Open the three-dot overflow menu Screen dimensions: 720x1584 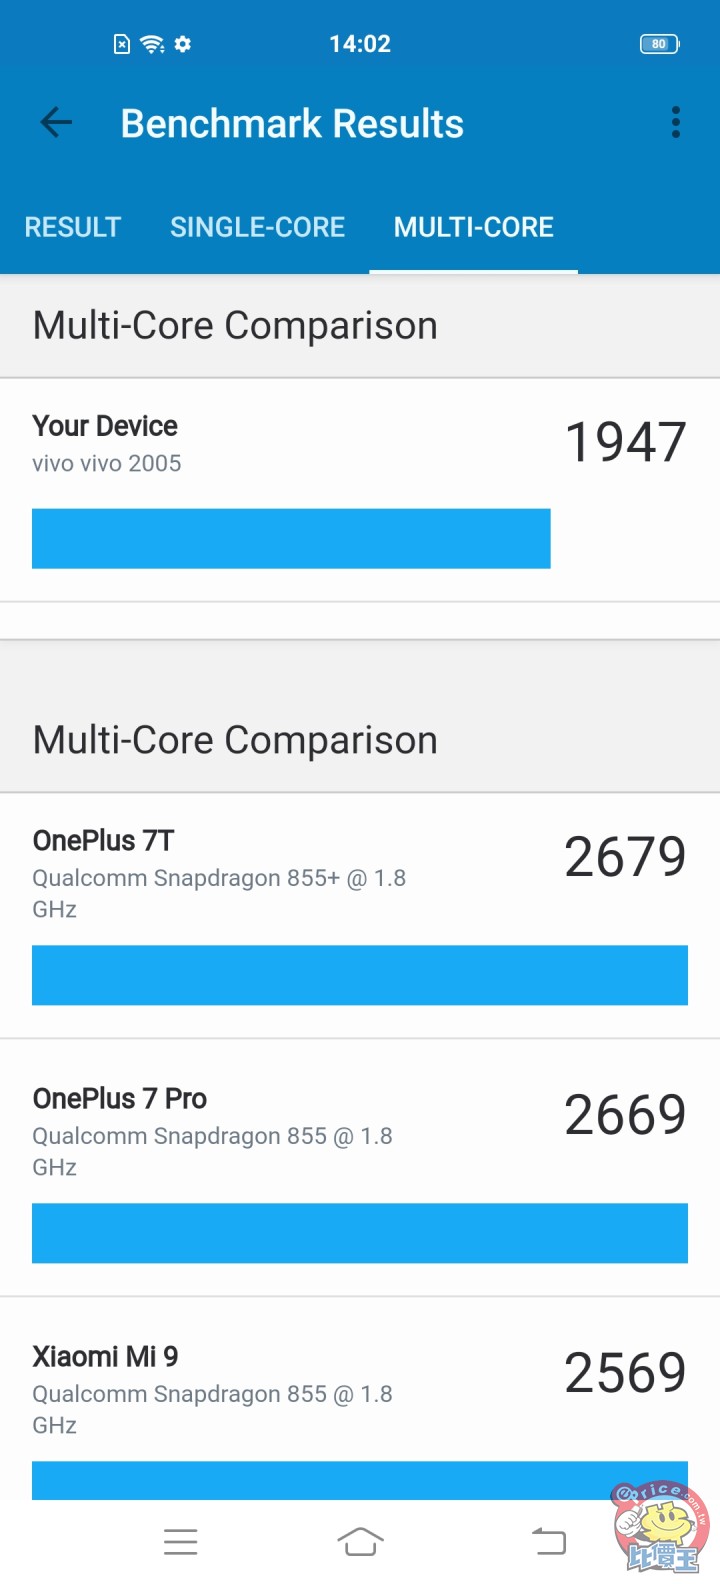pos(675,122)
